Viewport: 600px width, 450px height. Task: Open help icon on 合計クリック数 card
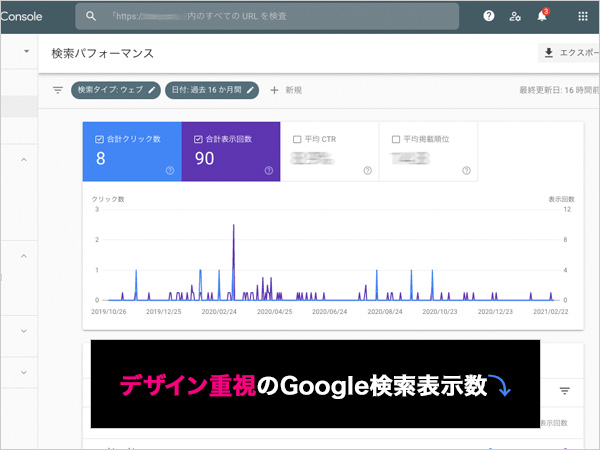coord(170,171)
